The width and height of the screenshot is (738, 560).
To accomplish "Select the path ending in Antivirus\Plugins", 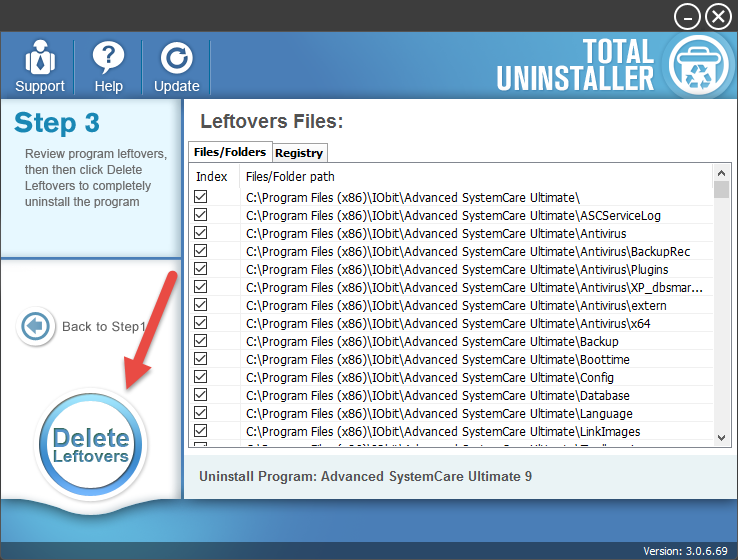I will (x=457, y=270).
